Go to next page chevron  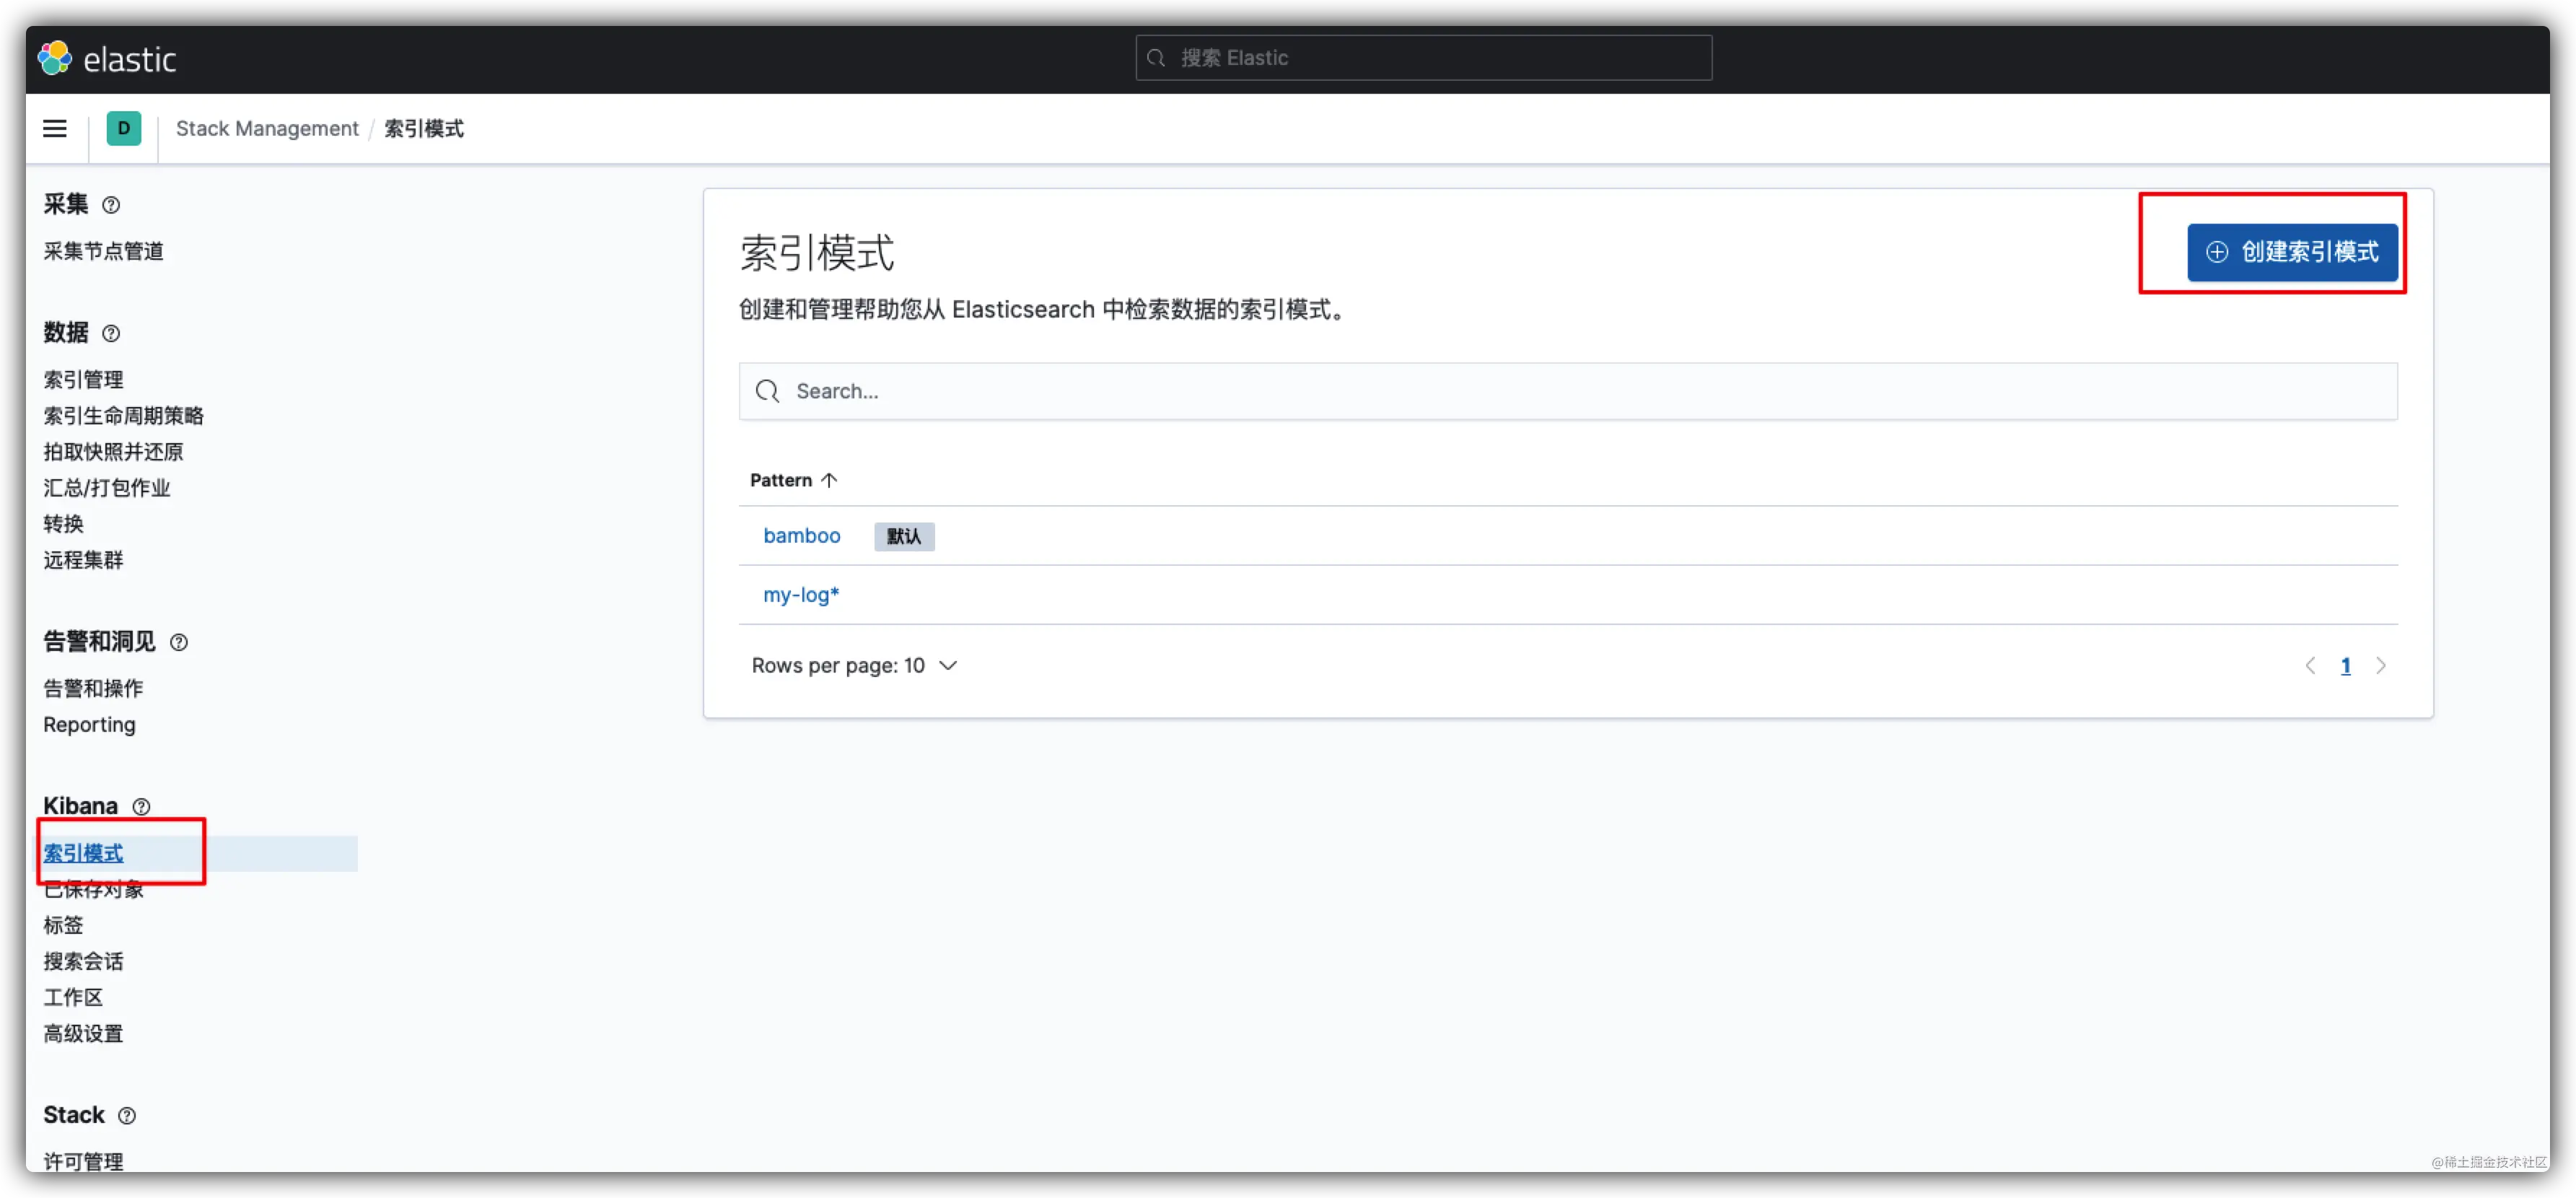2381,665
